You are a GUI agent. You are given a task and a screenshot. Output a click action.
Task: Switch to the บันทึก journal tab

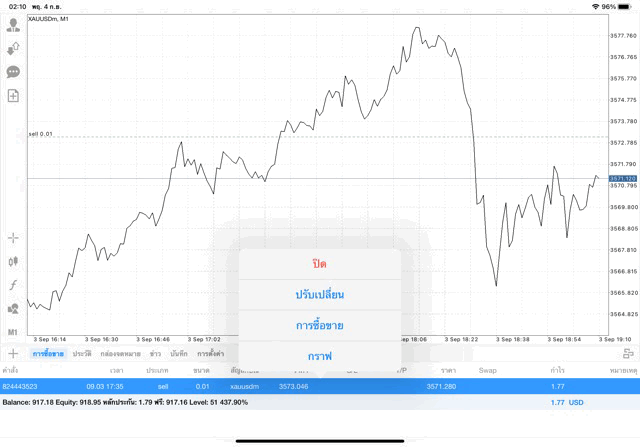tap(179, 354)
